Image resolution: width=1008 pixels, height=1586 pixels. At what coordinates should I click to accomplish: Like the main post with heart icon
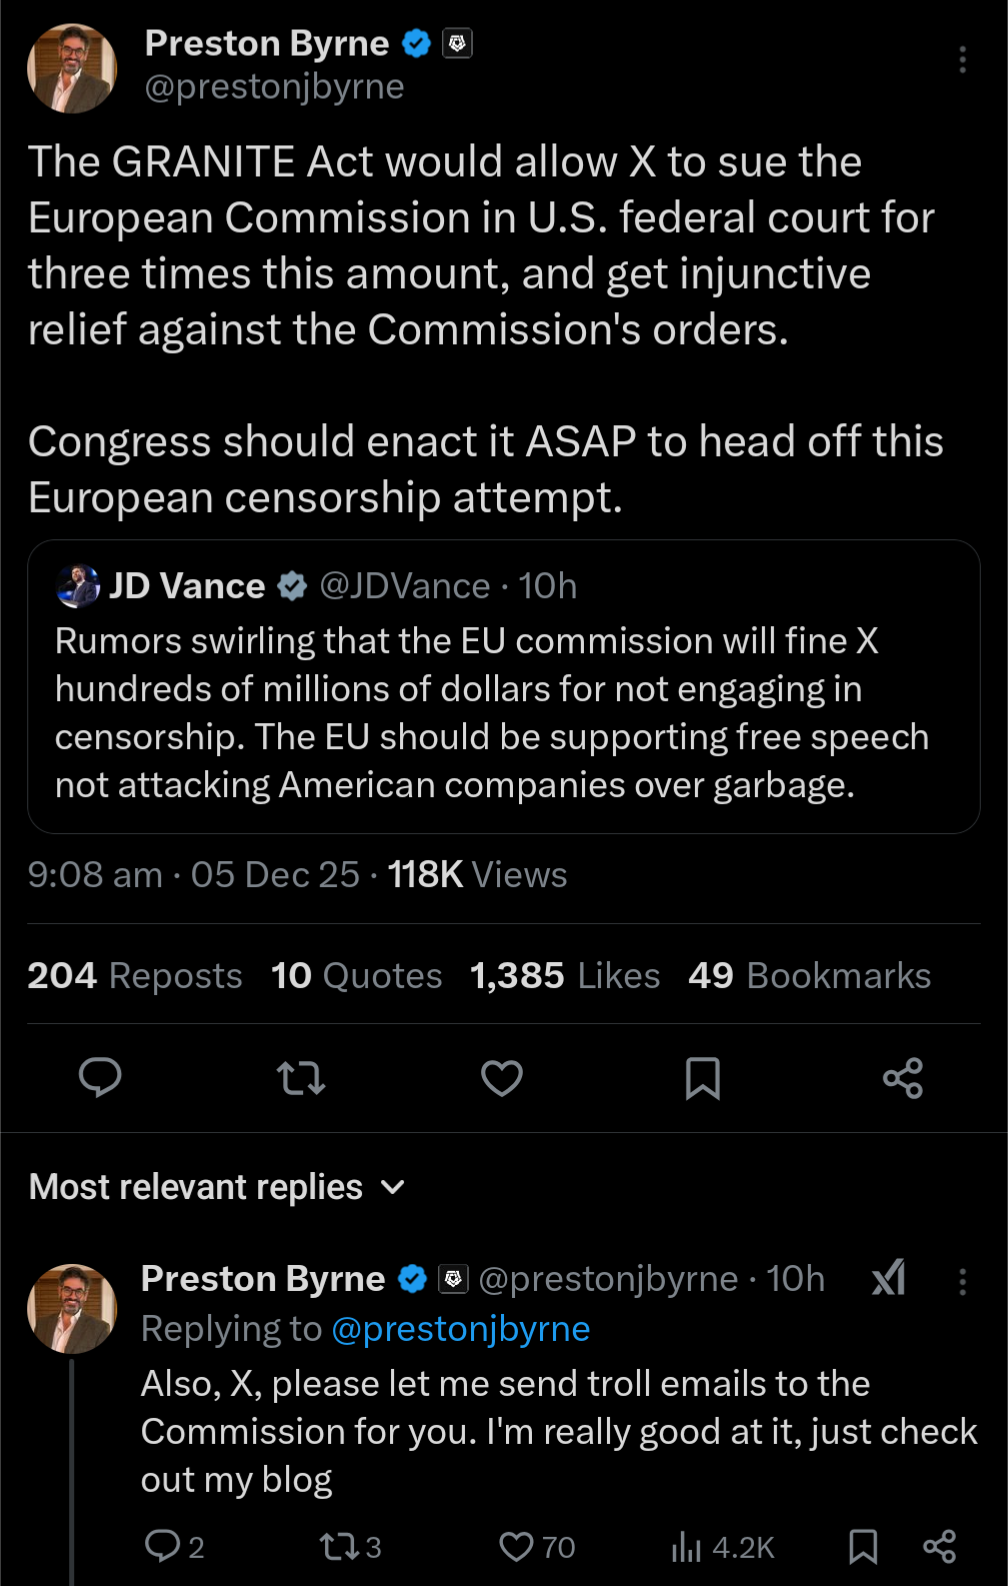coord(502,1078)
